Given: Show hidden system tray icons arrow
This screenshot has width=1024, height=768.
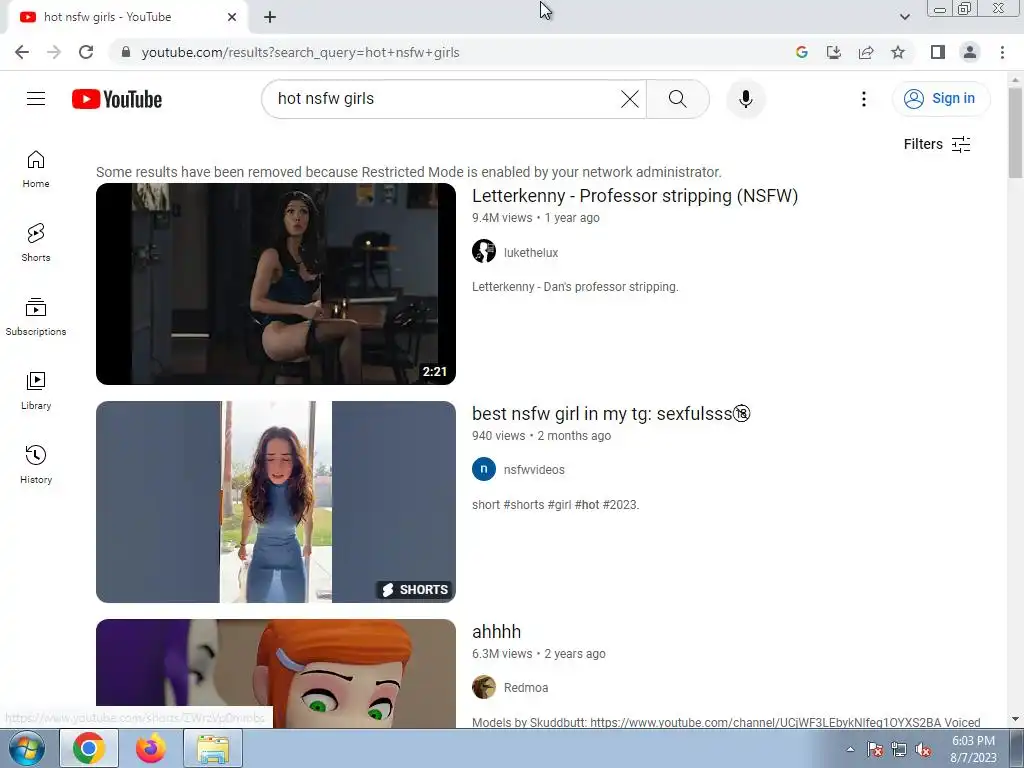Looking at the screenshot, I should tap(850, 749).
